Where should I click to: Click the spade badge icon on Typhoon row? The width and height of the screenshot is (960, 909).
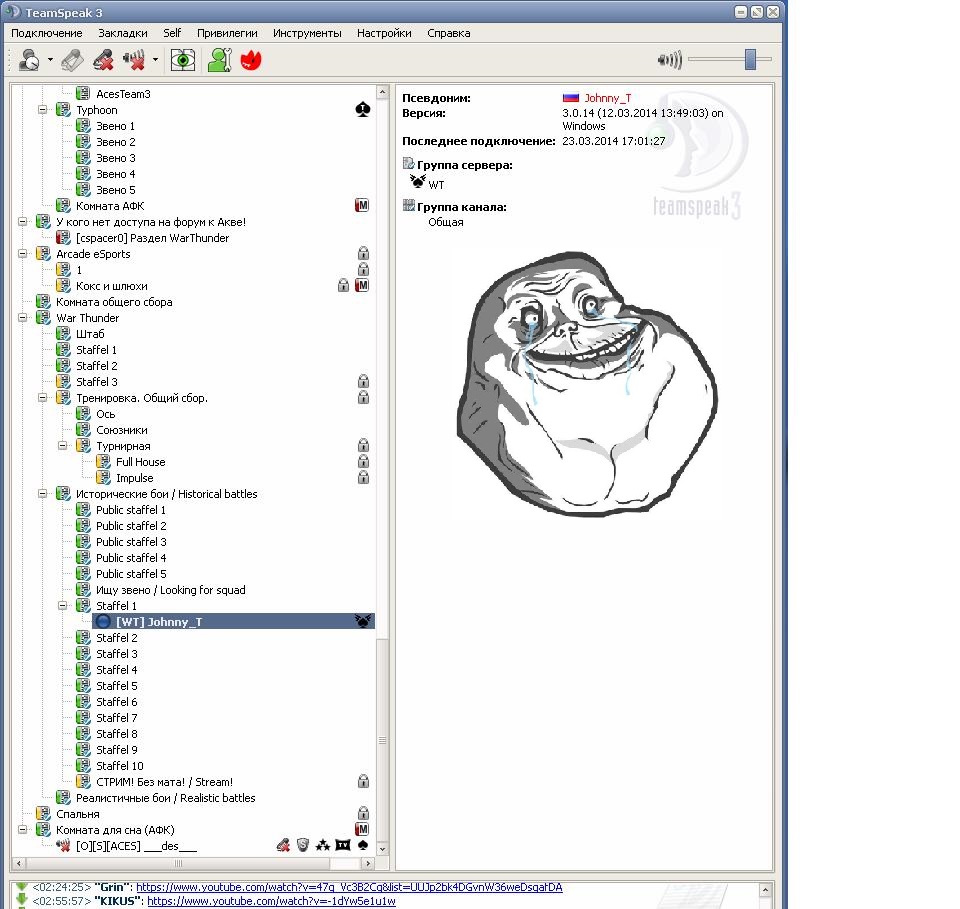coord(362,110)
